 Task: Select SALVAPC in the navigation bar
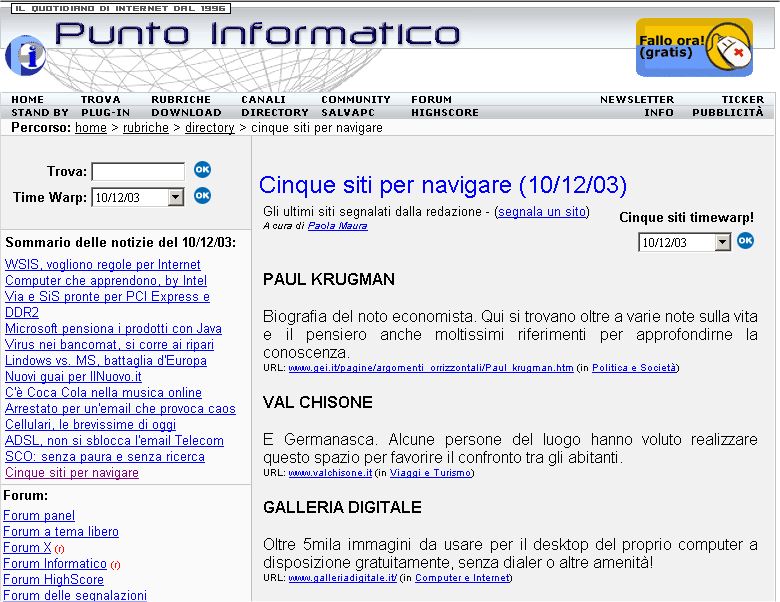348,112
